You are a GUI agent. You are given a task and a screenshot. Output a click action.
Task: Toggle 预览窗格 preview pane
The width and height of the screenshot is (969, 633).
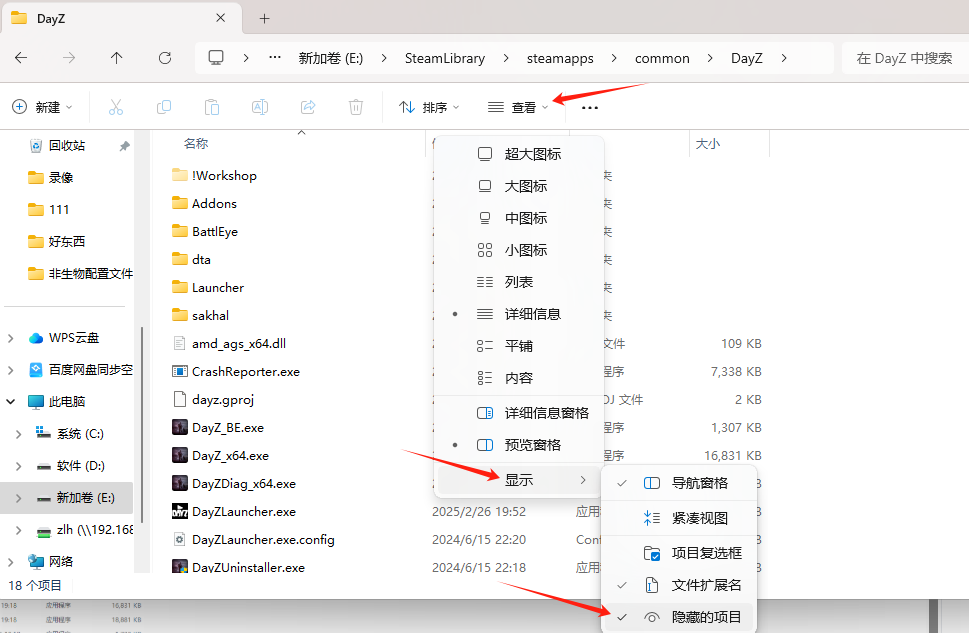(x=519, y=445)
